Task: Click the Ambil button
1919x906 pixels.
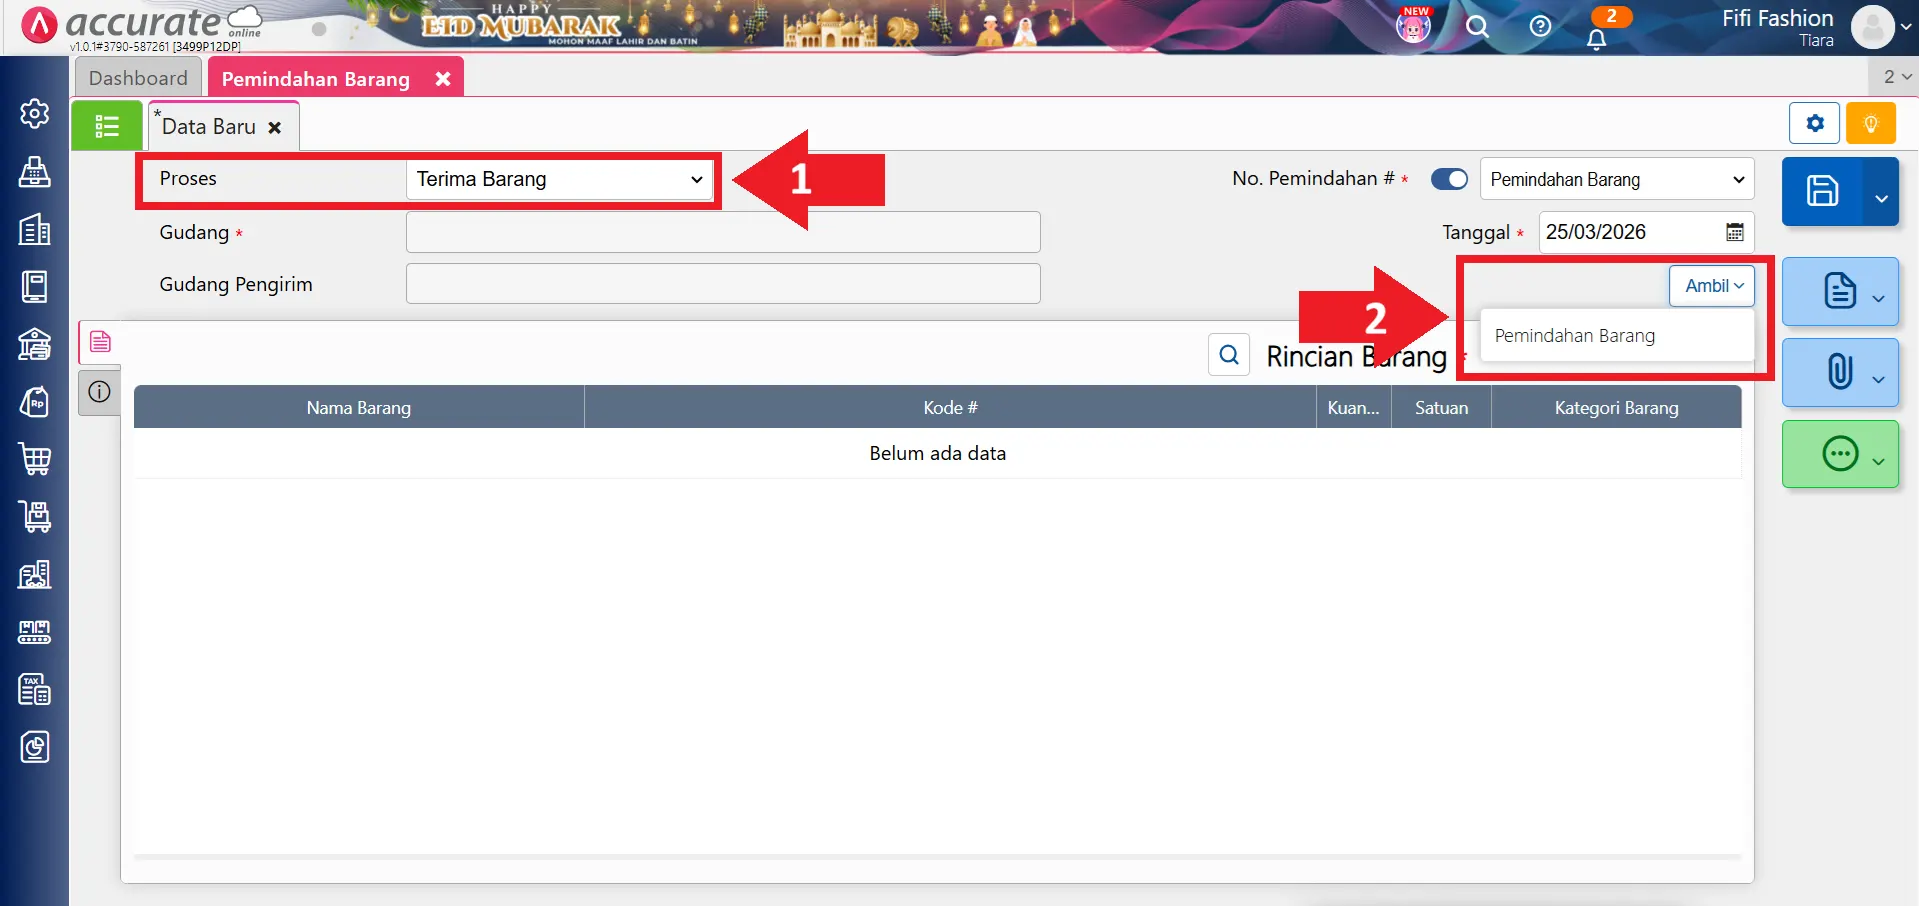Action: click(1712, 286)
